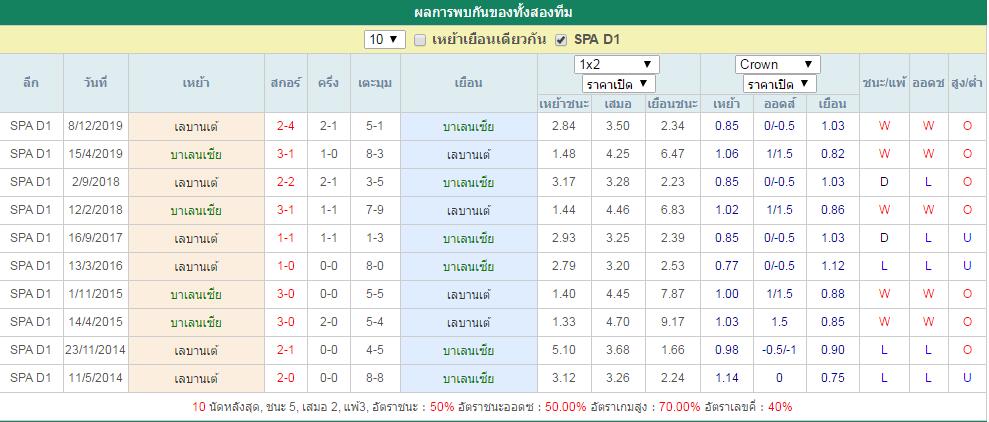Viewport: 989px width, 422px height.
Task: Select date cell 8/12/2019
Action: [x=95, y=126]
